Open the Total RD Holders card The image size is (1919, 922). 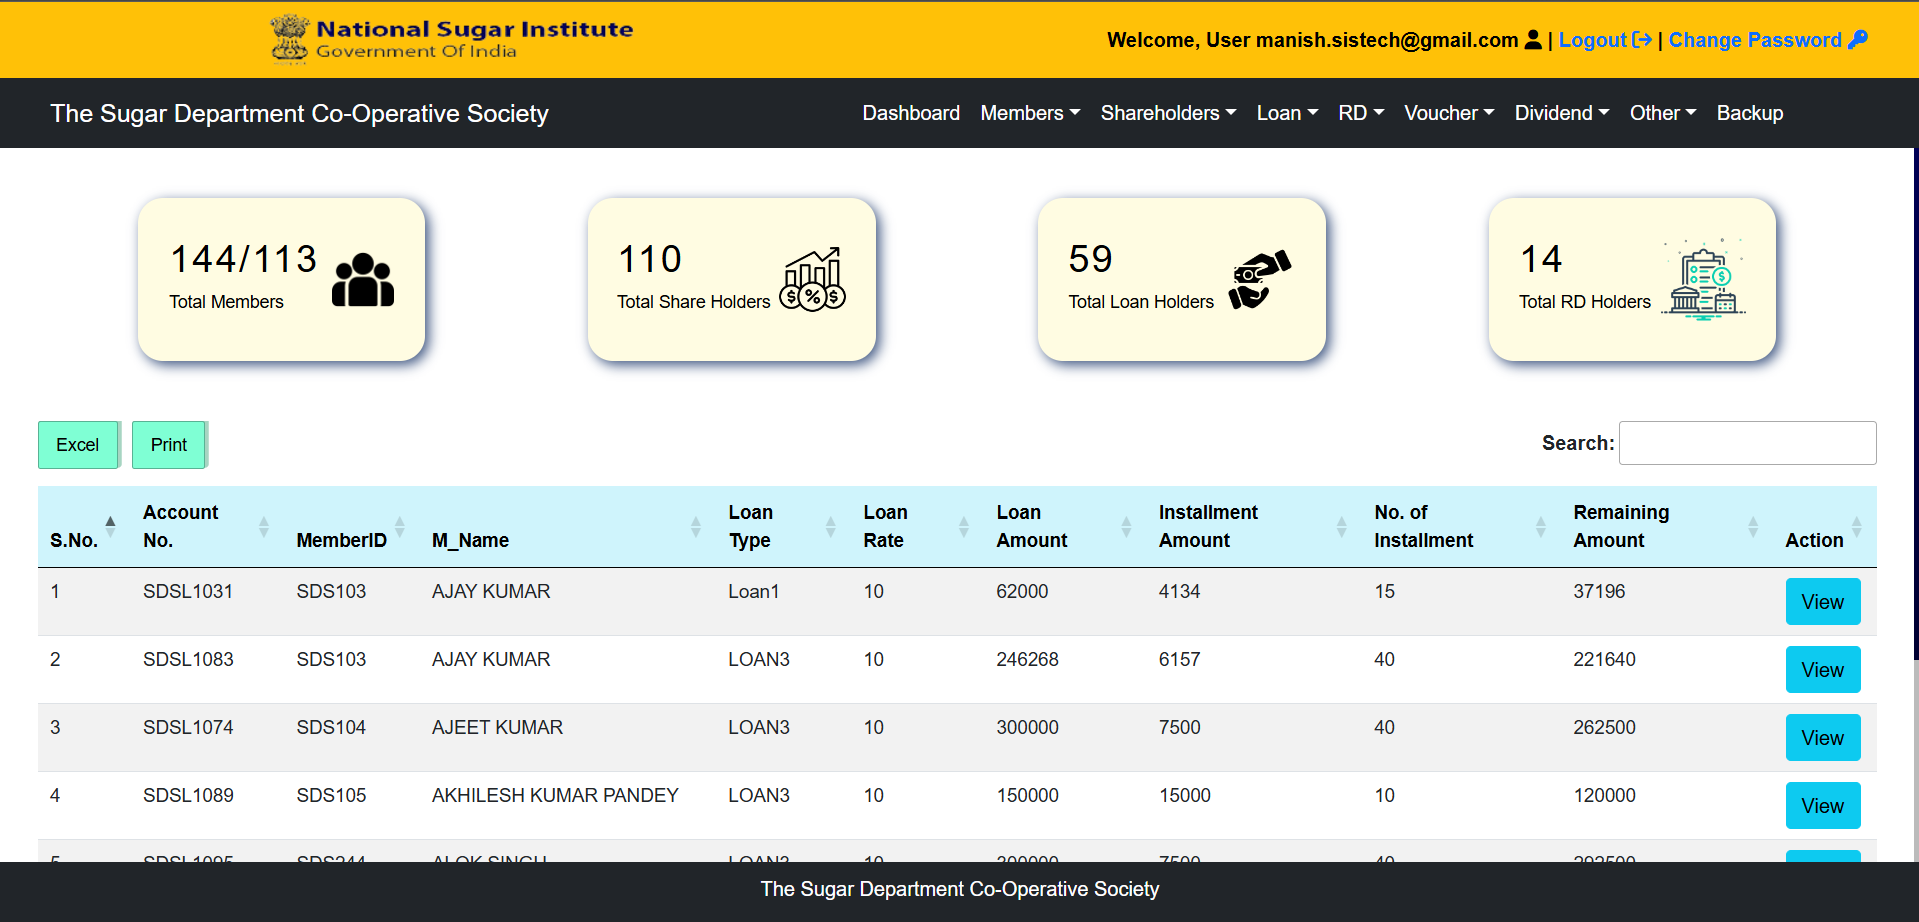[x=1632, y=279]
